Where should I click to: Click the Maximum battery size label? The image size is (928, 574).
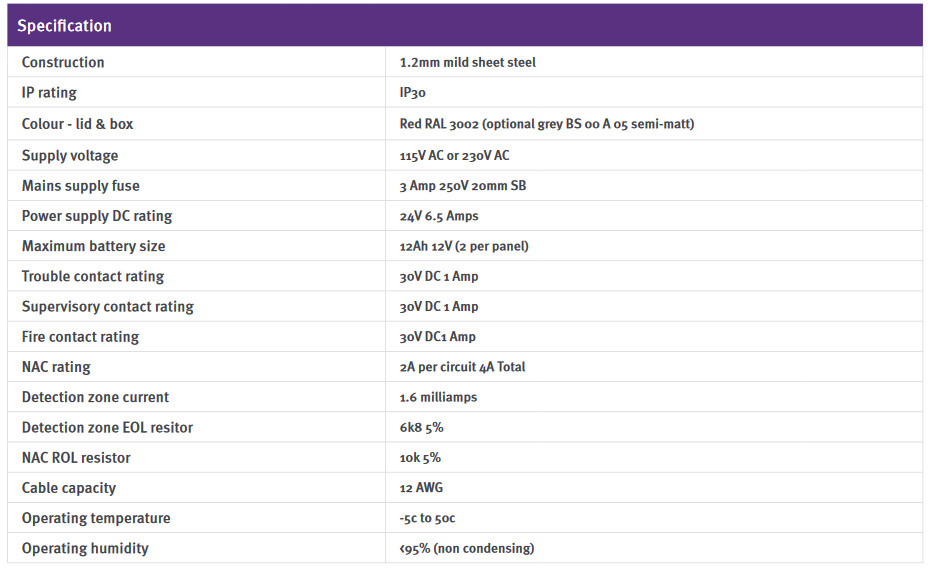click(93, 246)
